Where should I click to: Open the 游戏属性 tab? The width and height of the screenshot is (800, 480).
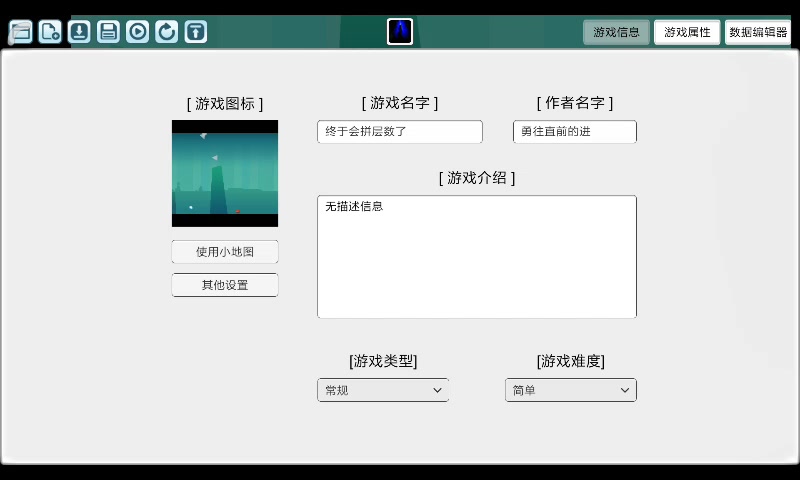click(687, 32)
